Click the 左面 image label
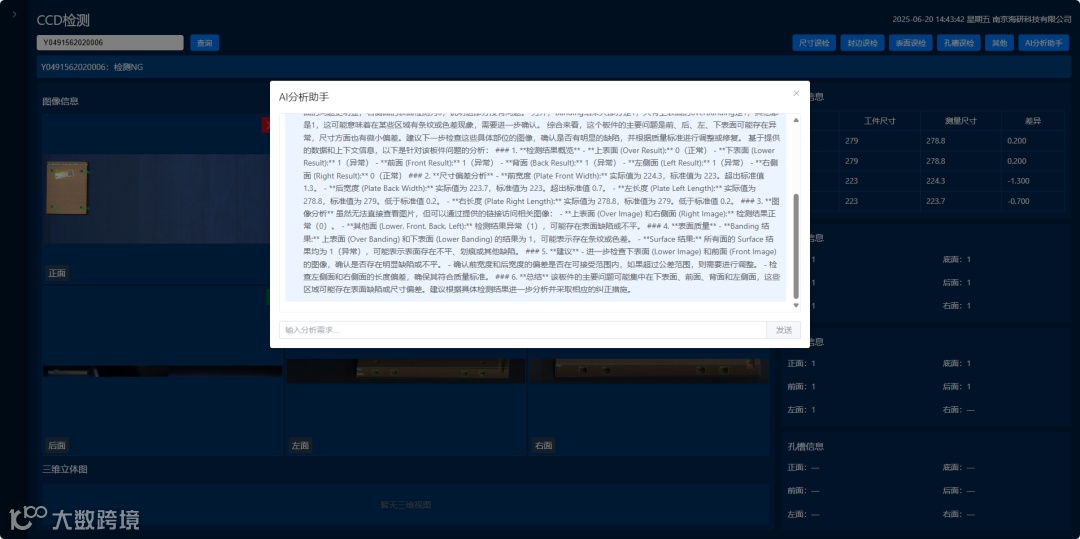This screenshot has width=1080, height=539. click(300, 445)
